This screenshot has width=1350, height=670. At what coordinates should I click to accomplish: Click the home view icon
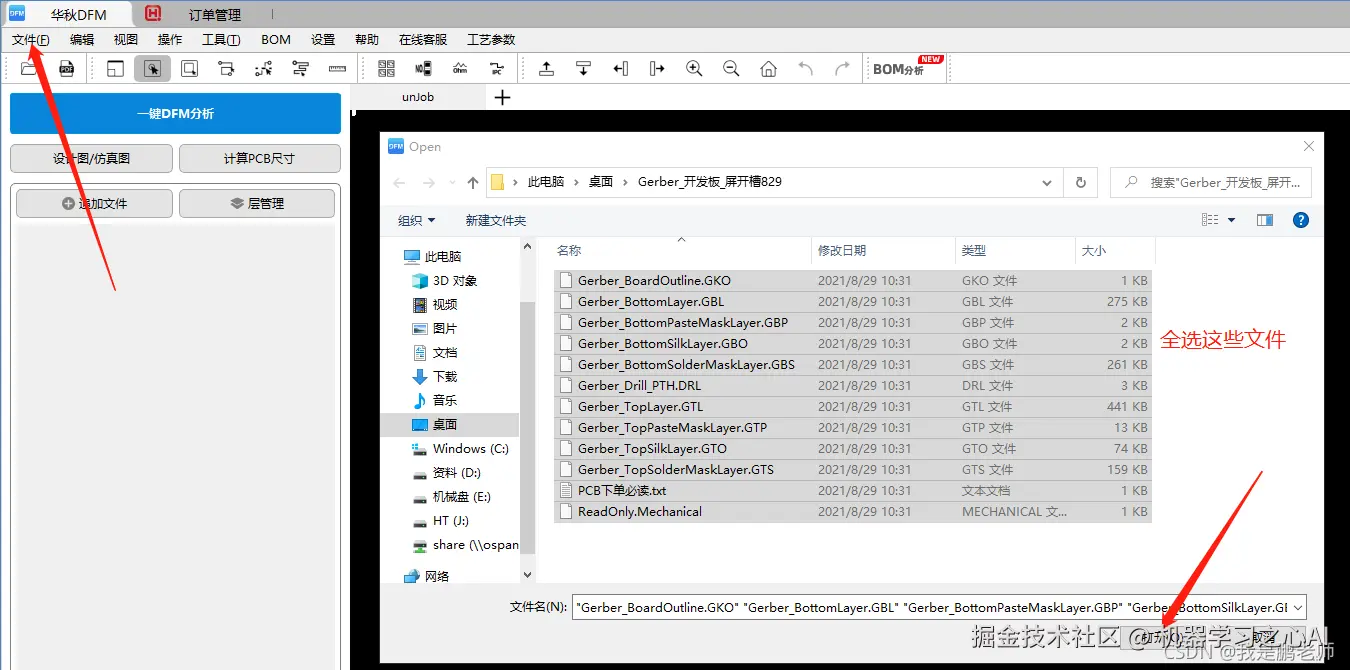tap(768, 69)
